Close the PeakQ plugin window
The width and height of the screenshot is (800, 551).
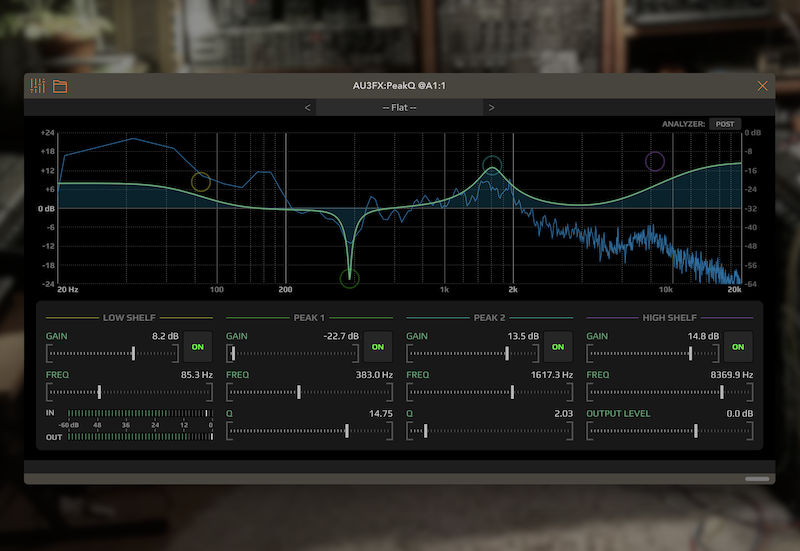pyautogui.click(x=762, y=86)
